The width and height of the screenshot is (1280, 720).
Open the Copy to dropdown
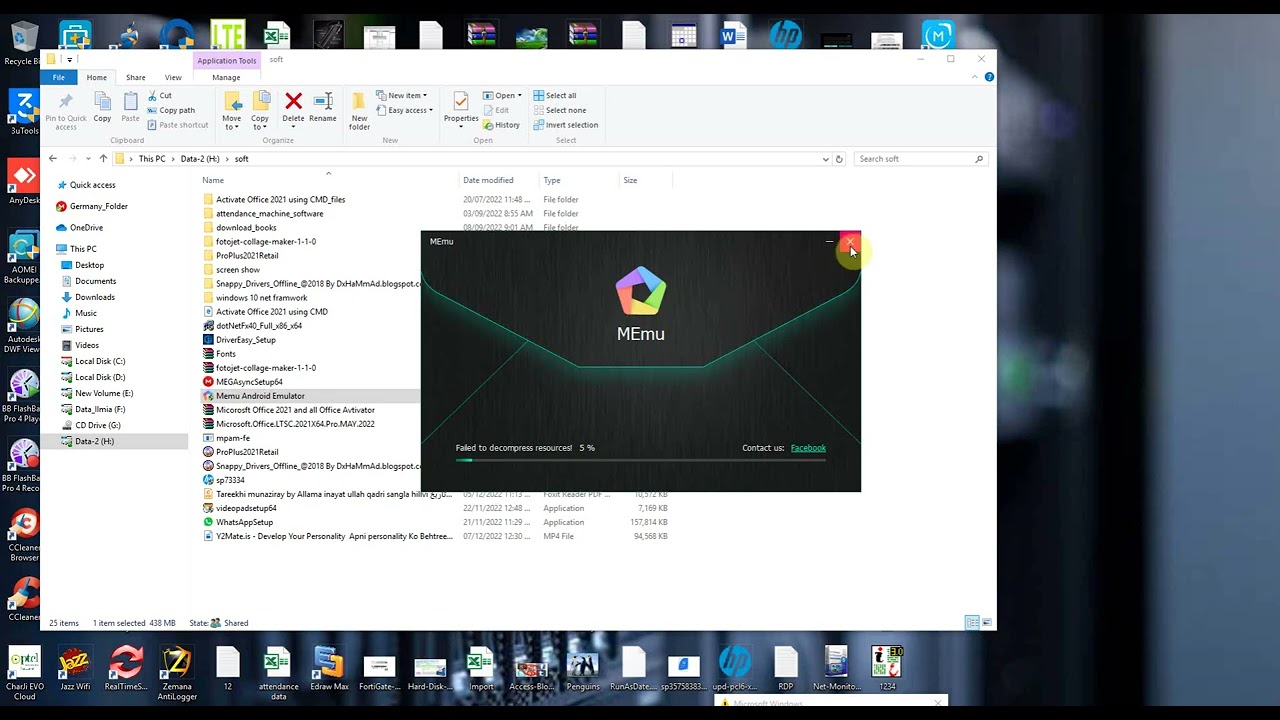260,111
